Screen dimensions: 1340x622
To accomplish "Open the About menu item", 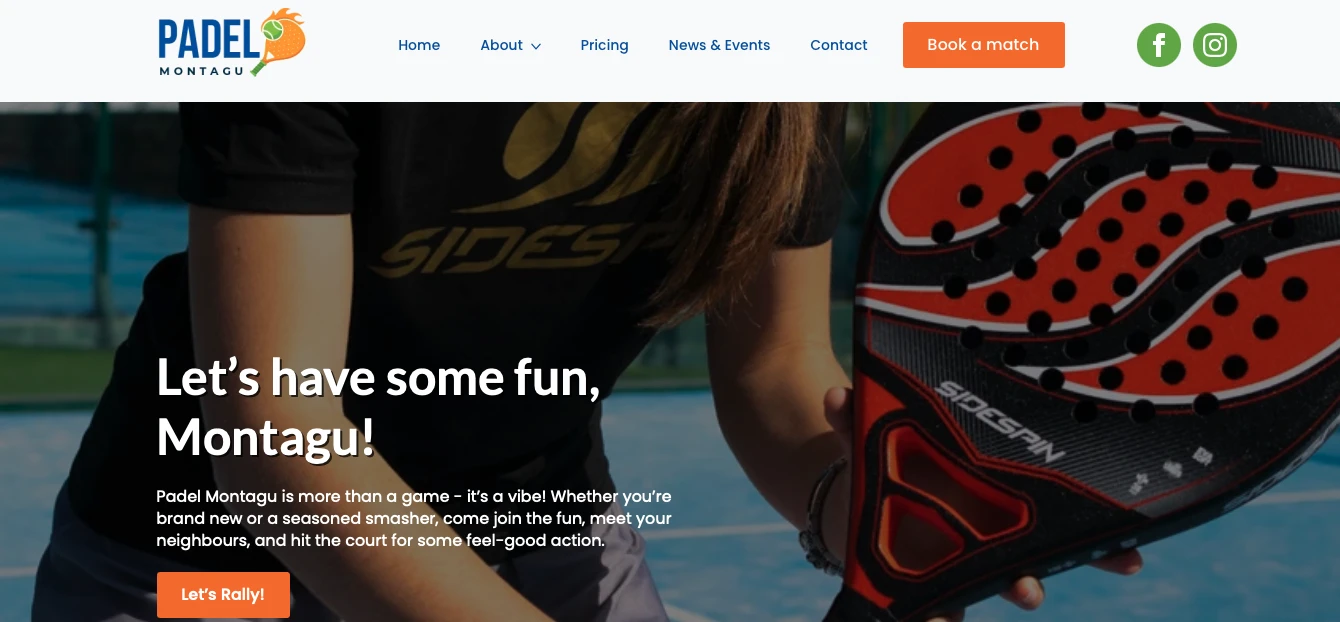I will [x=501, y=45].
